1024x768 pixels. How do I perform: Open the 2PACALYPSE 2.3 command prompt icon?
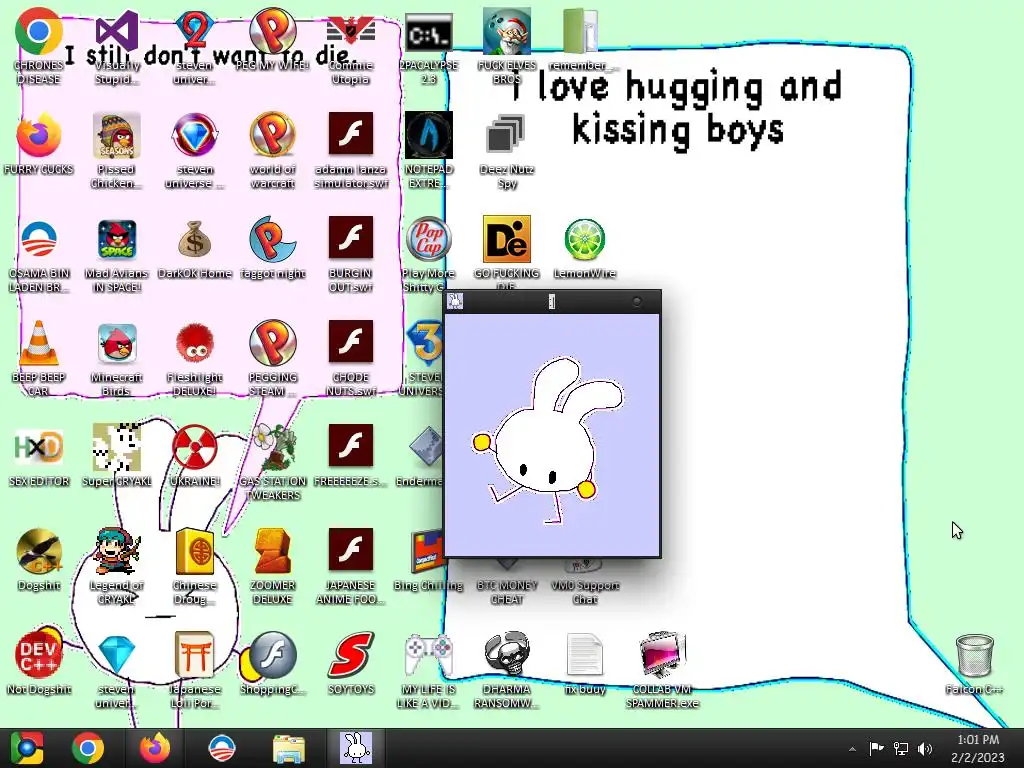pos(428,31)
